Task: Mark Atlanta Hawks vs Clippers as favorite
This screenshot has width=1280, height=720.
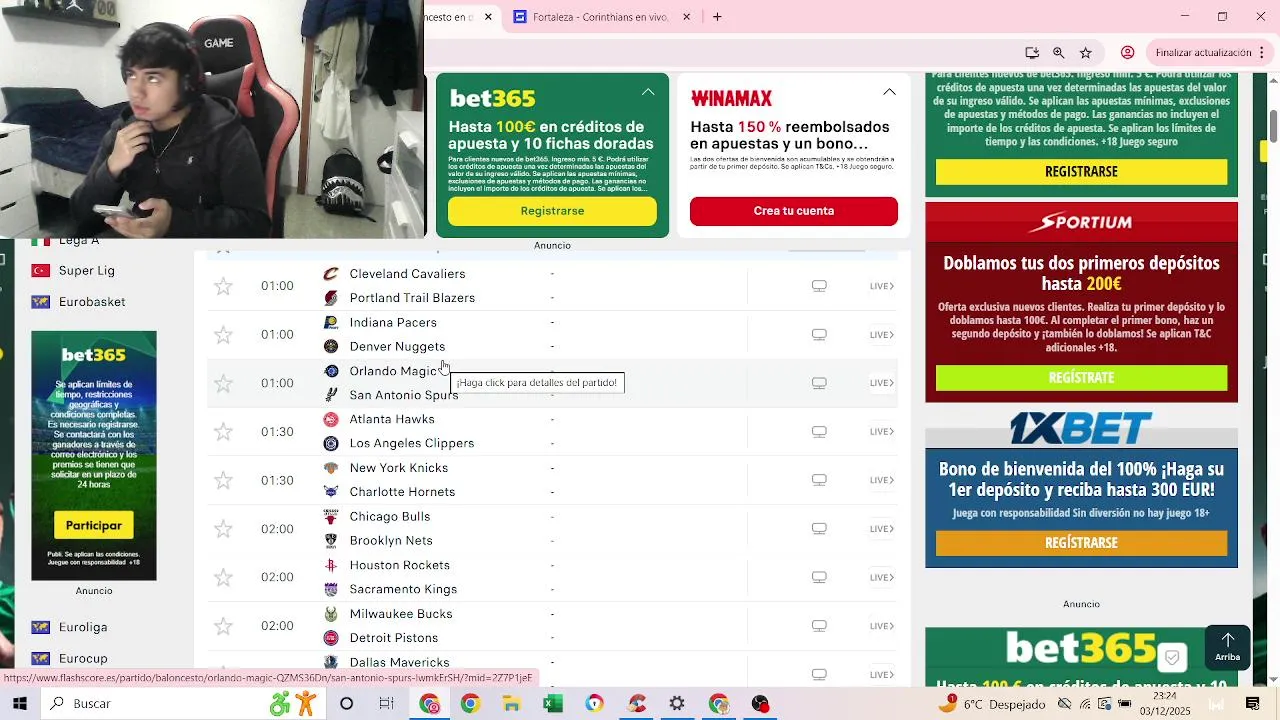Action: (223, 432)
